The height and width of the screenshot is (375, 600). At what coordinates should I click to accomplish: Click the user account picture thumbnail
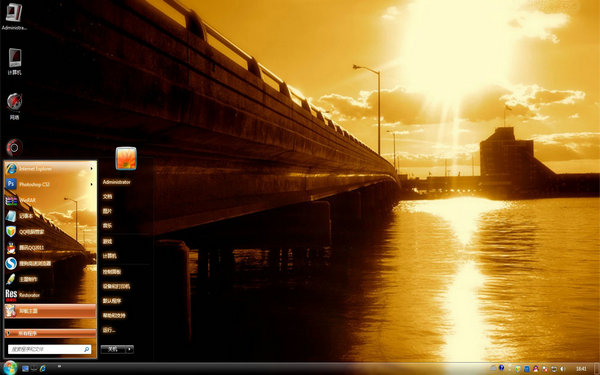[126, 158]
